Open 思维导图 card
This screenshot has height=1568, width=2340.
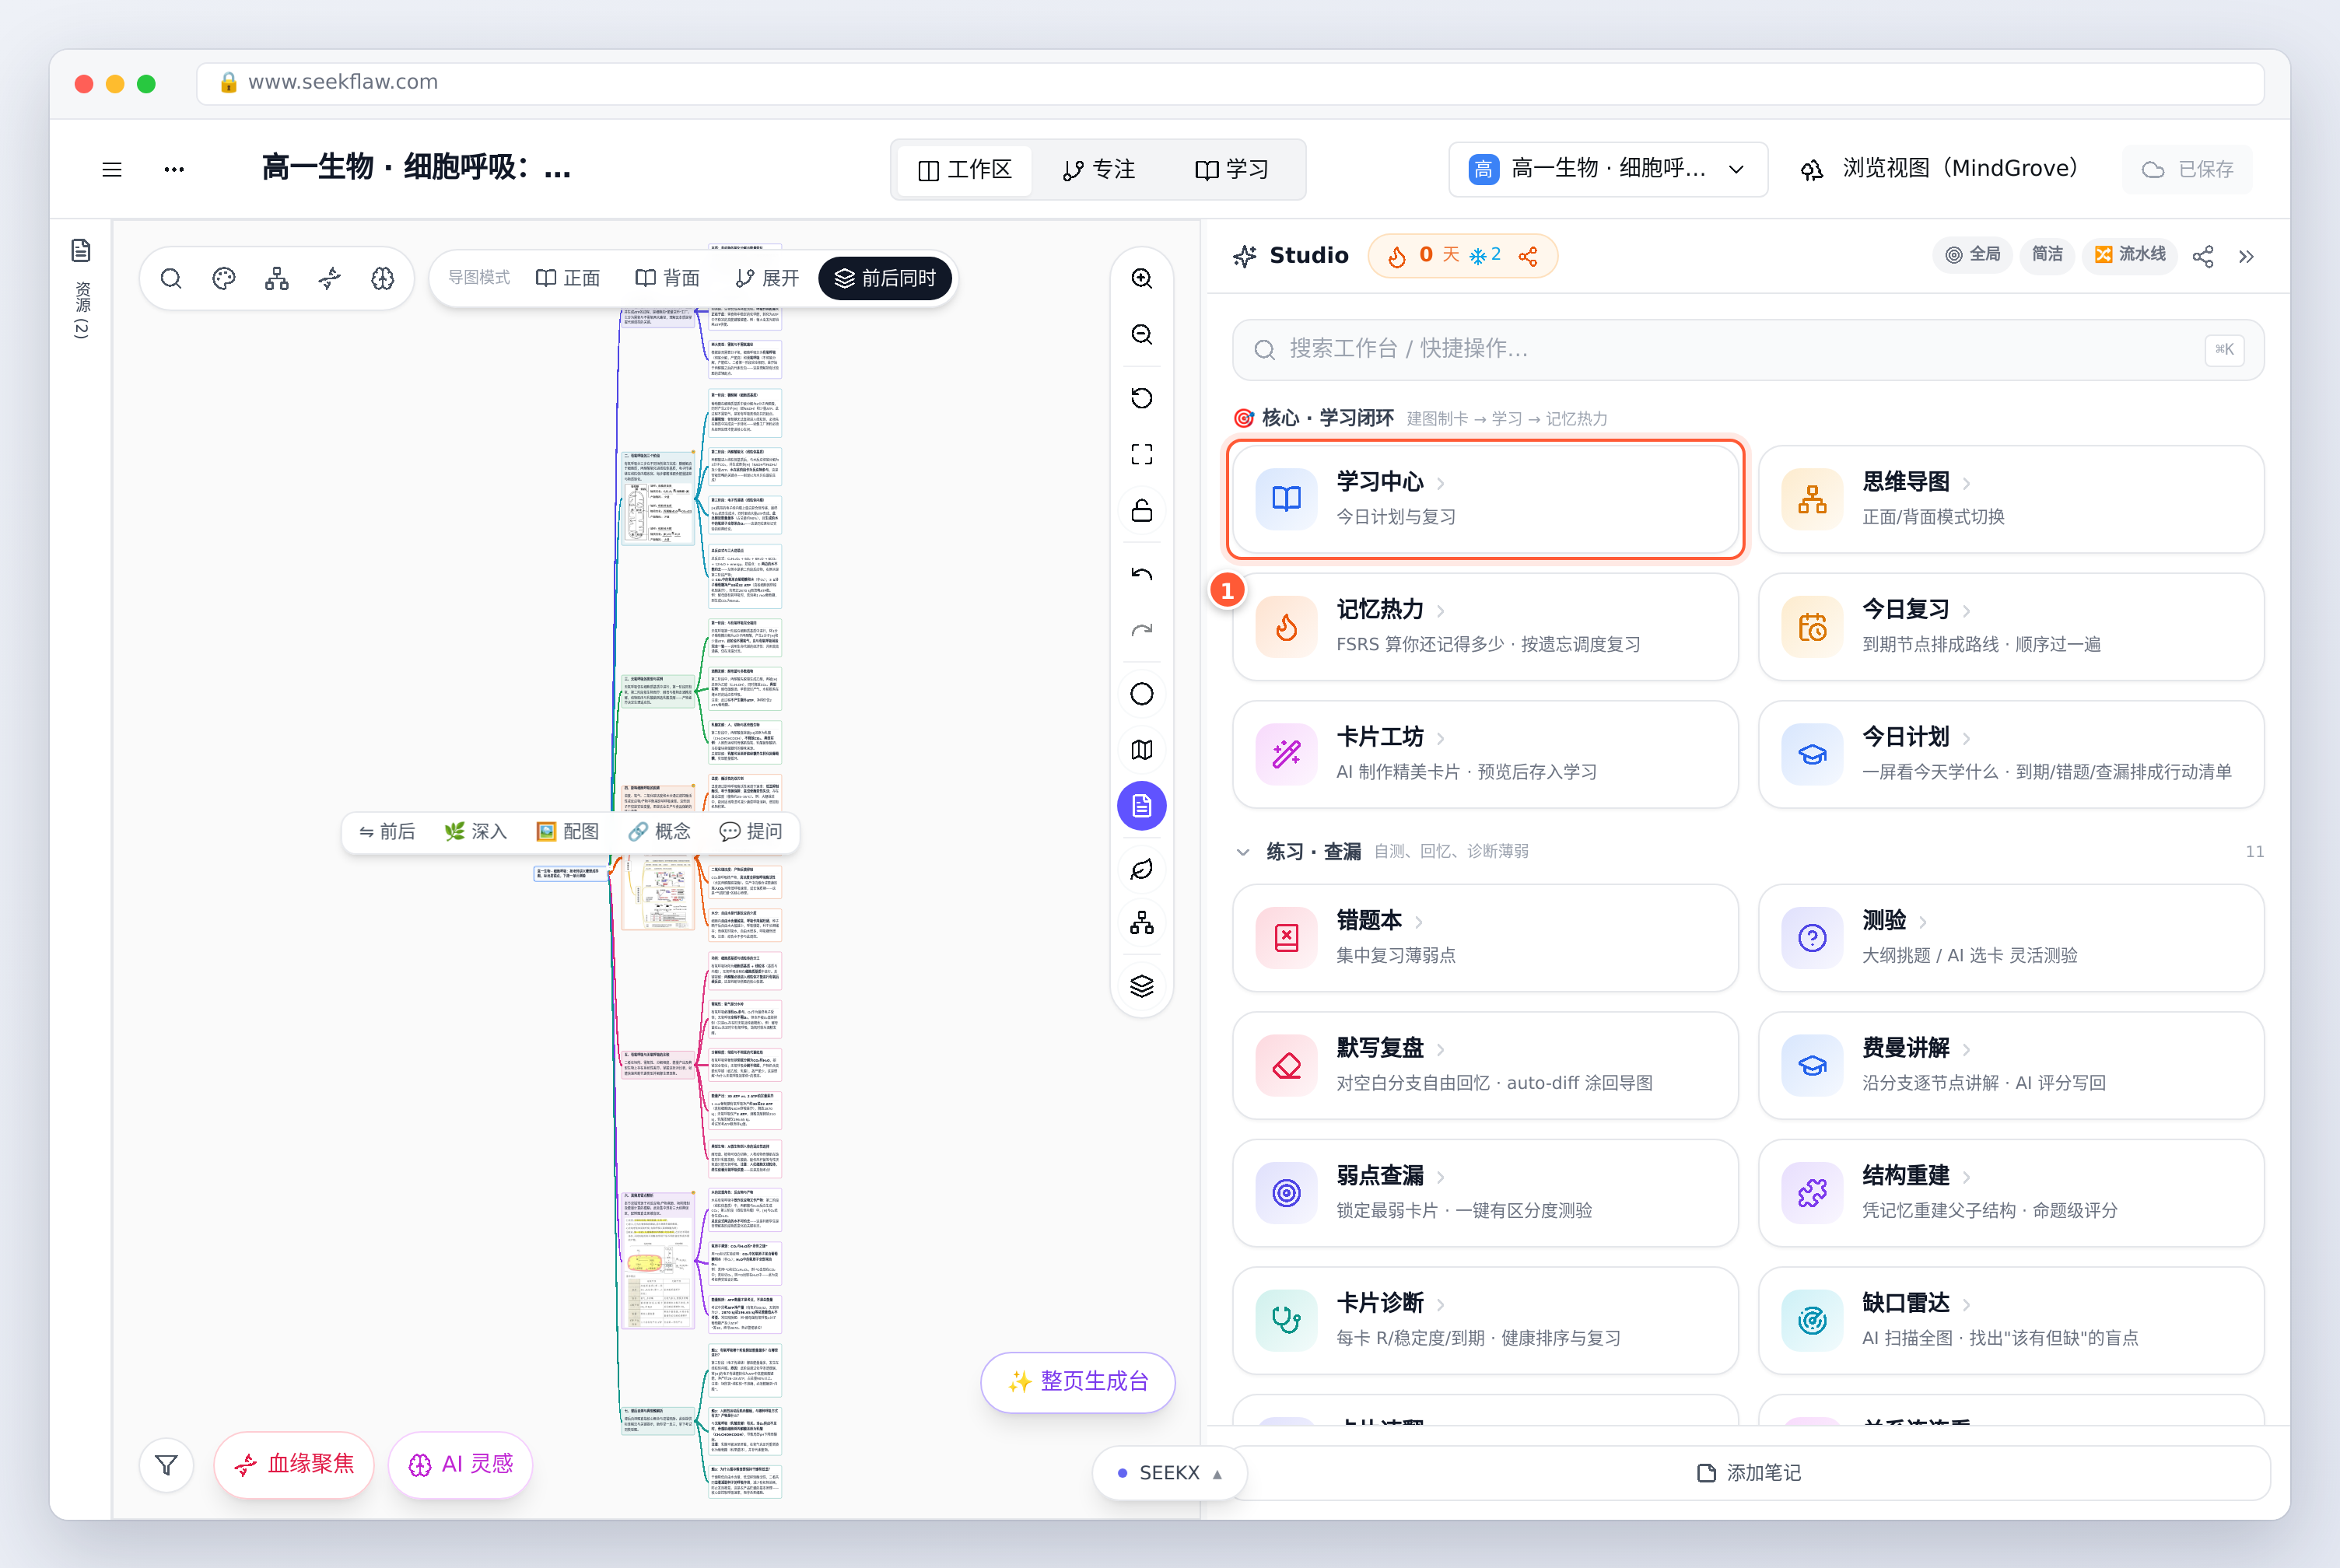(x=2011, y=499)
